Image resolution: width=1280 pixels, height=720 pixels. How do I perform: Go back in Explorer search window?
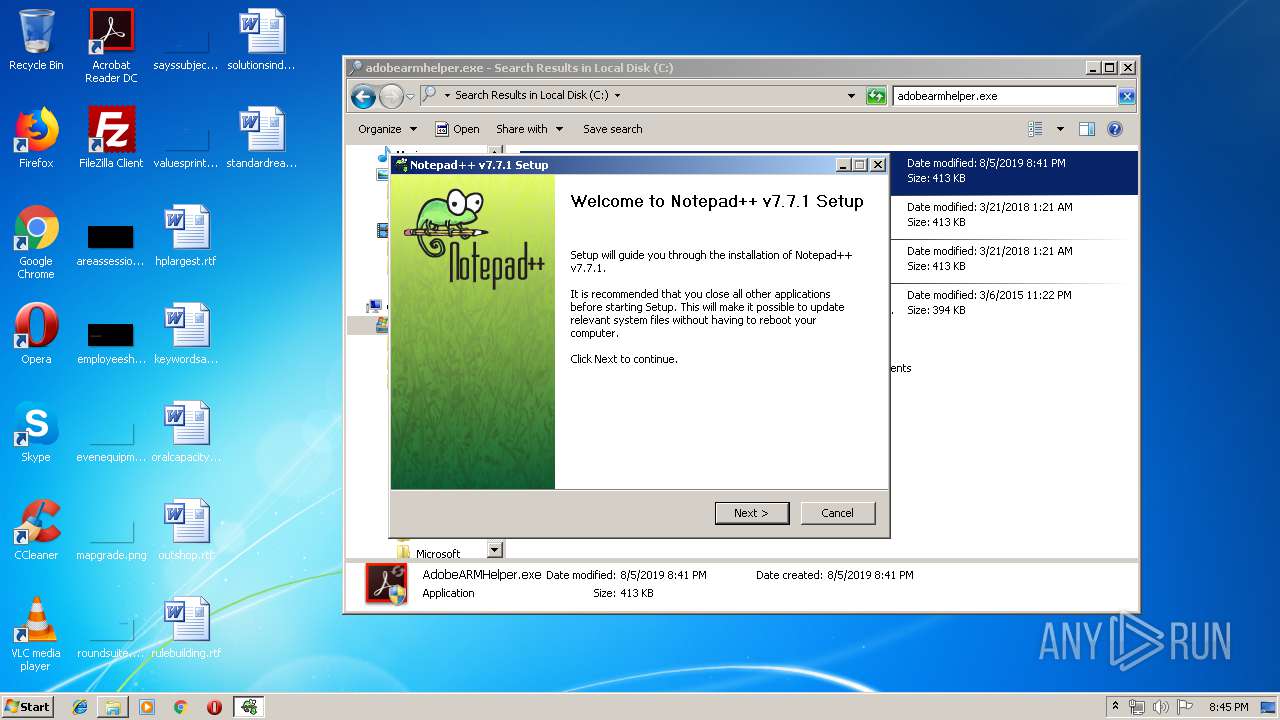point(363,96)
